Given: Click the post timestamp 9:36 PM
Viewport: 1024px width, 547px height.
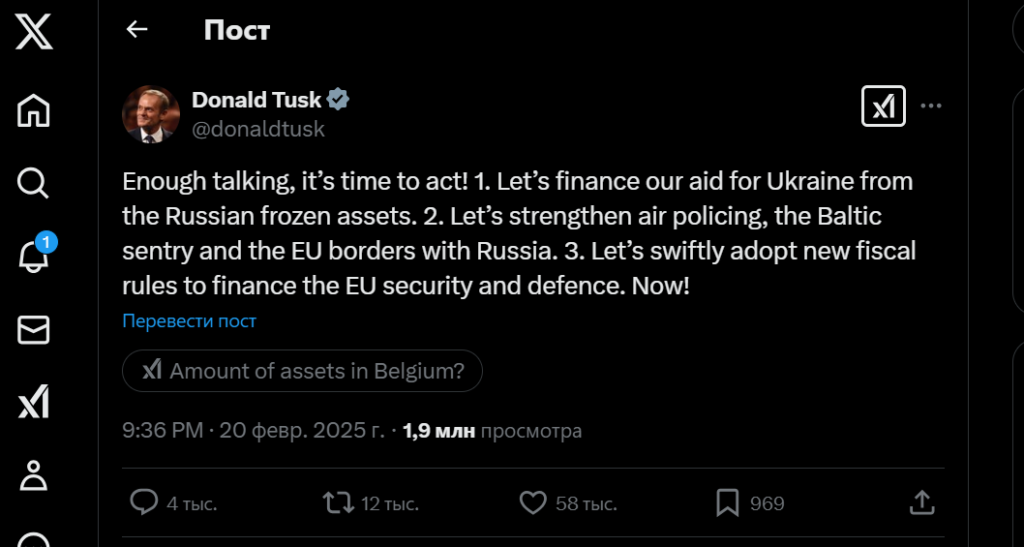Looking at the screenshot, I should coord(162,431).
